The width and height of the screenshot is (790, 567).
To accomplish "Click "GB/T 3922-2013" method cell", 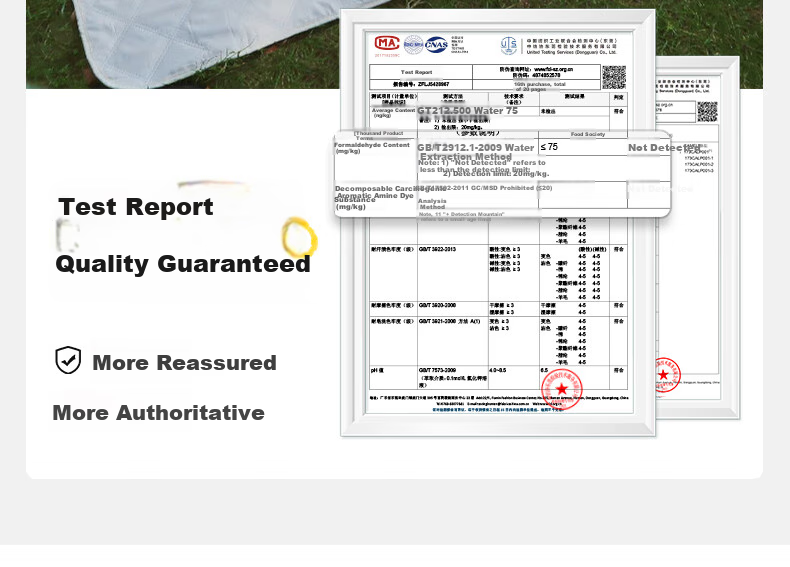I will (x=437, y=249).
